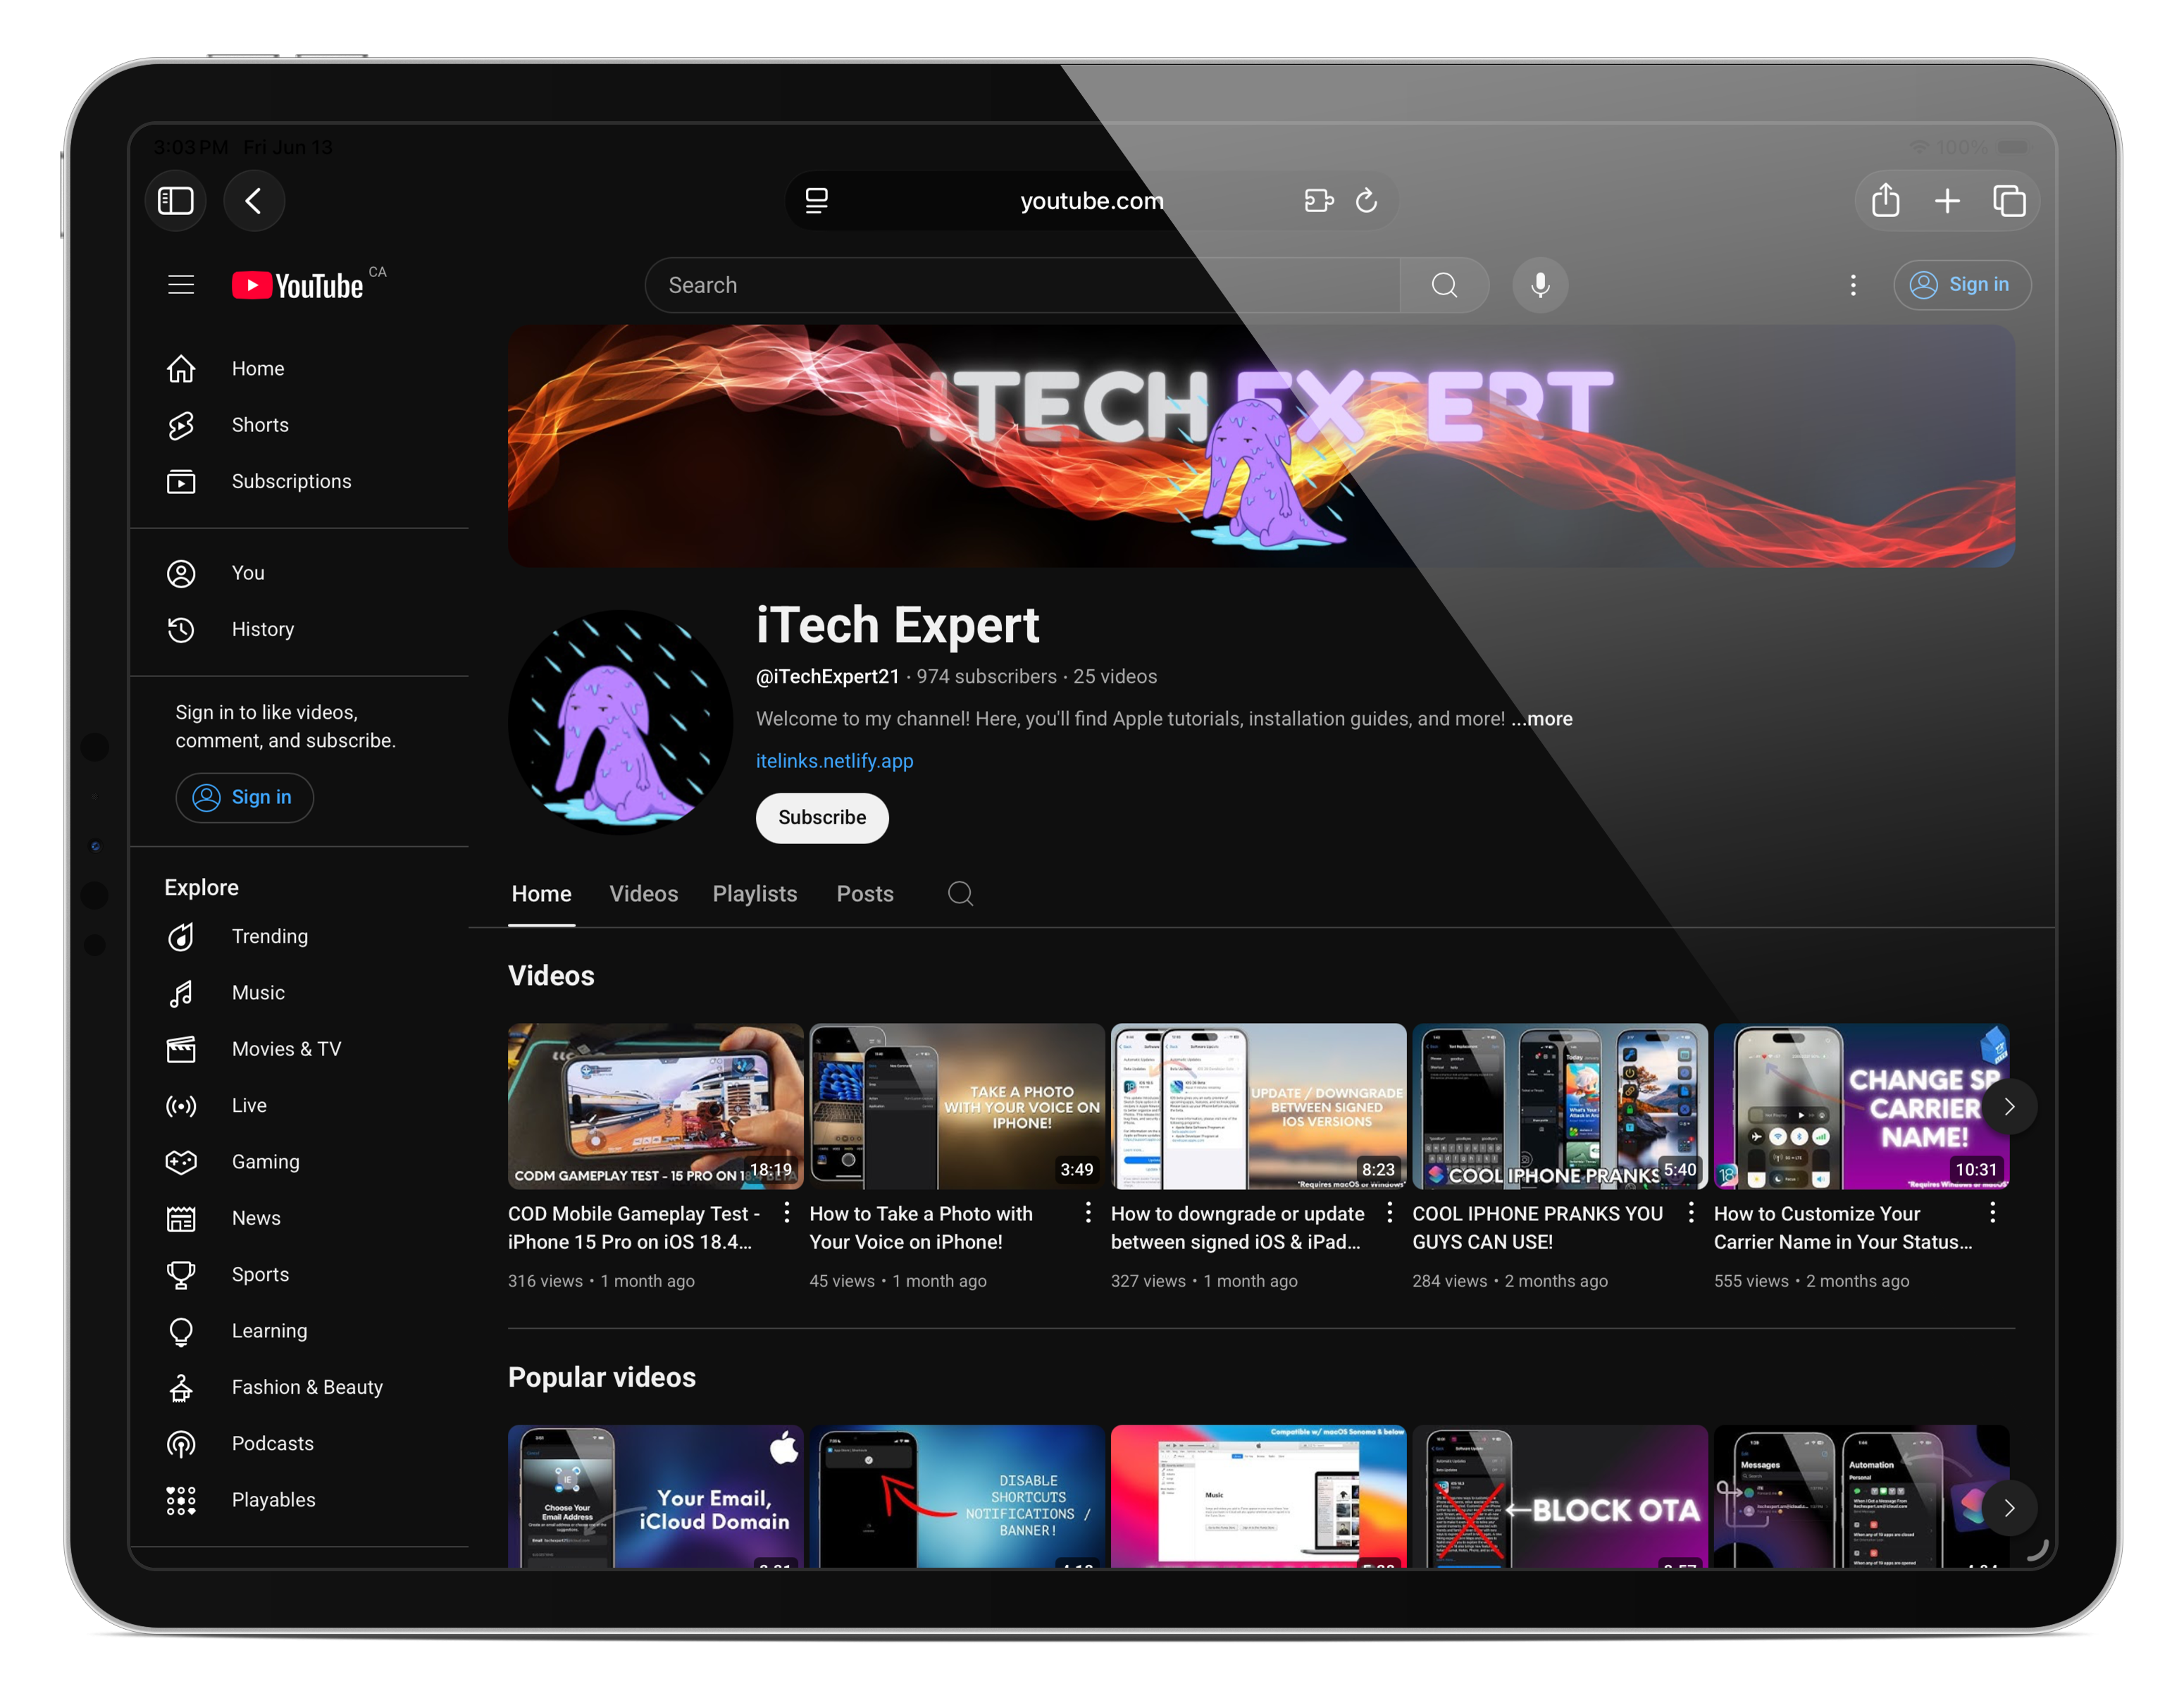Open COD Mobile Gameplay Test thumbnail
This screenshot has width=2184, height=1691.
pos(655,1106)
